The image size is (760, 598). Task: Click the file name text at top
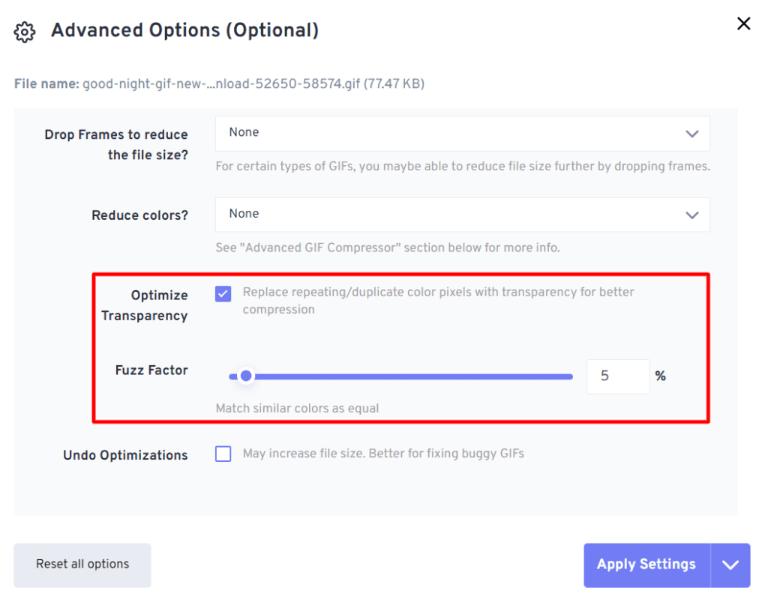pyautogui.click(x=219, y=84)
